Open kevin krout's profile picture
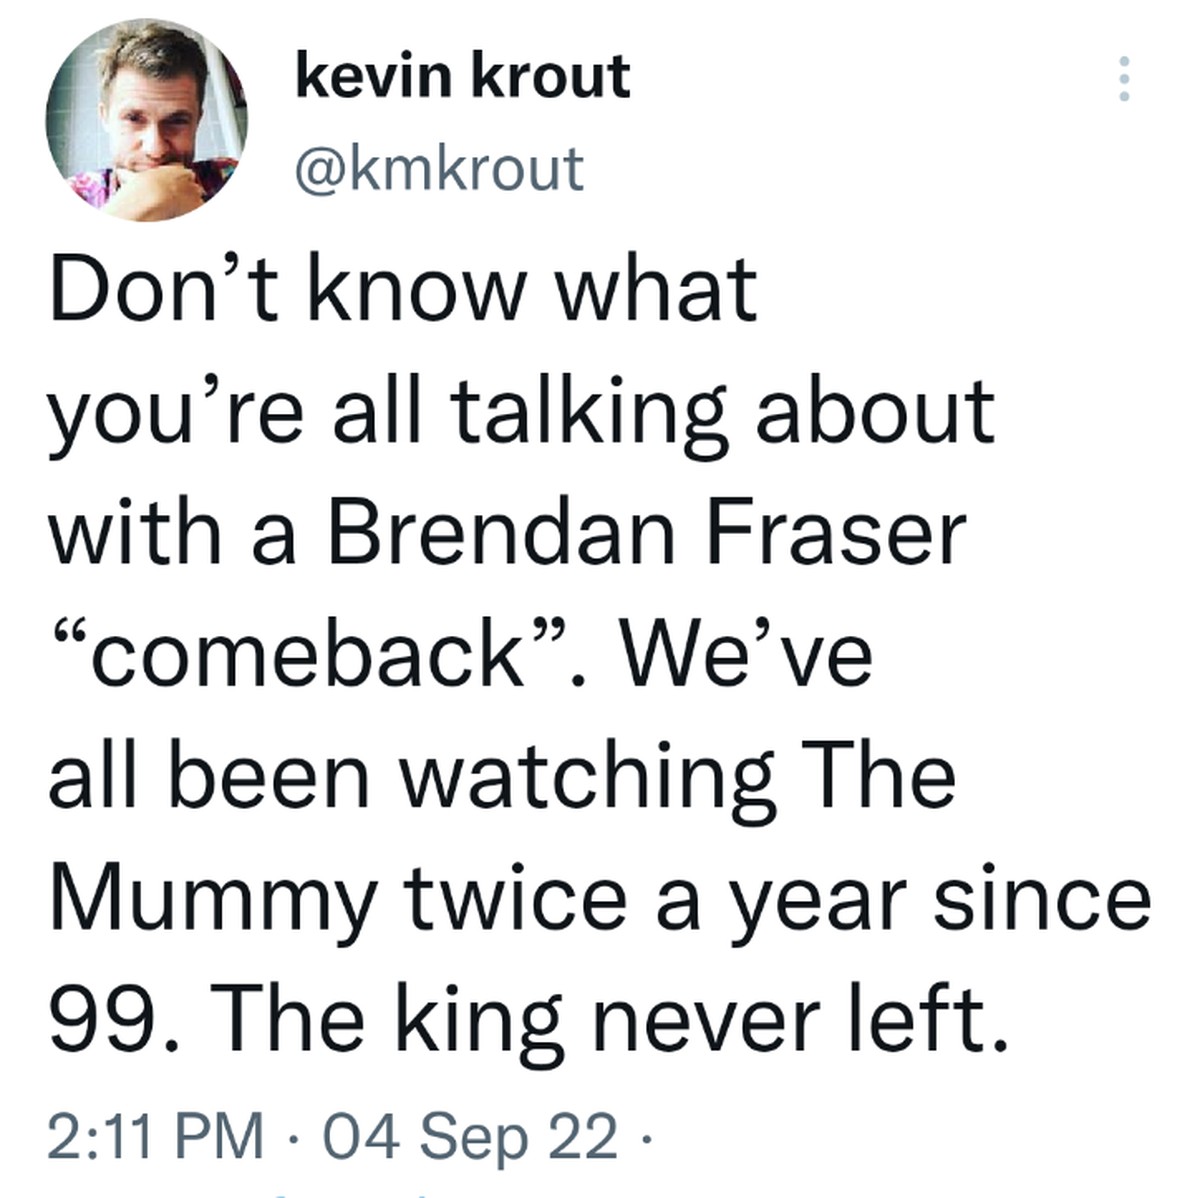The height and width of the screenshot is (1198, 1200). click(x=147, y=120)
